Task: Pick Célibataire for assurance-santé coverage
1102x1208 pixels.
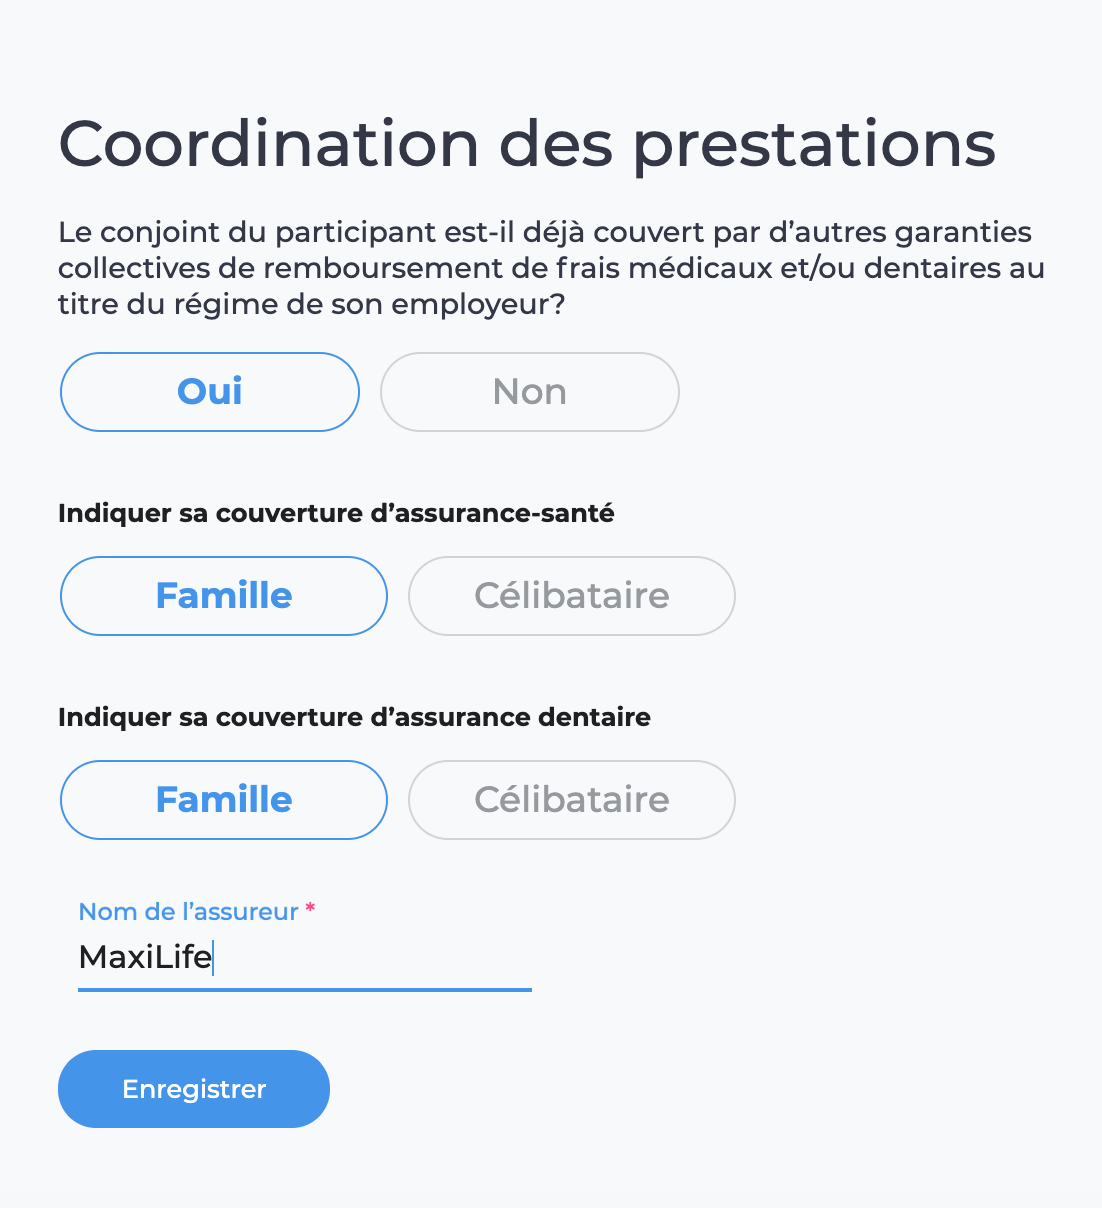Action: pyautogui.click(x=572, y=596)
